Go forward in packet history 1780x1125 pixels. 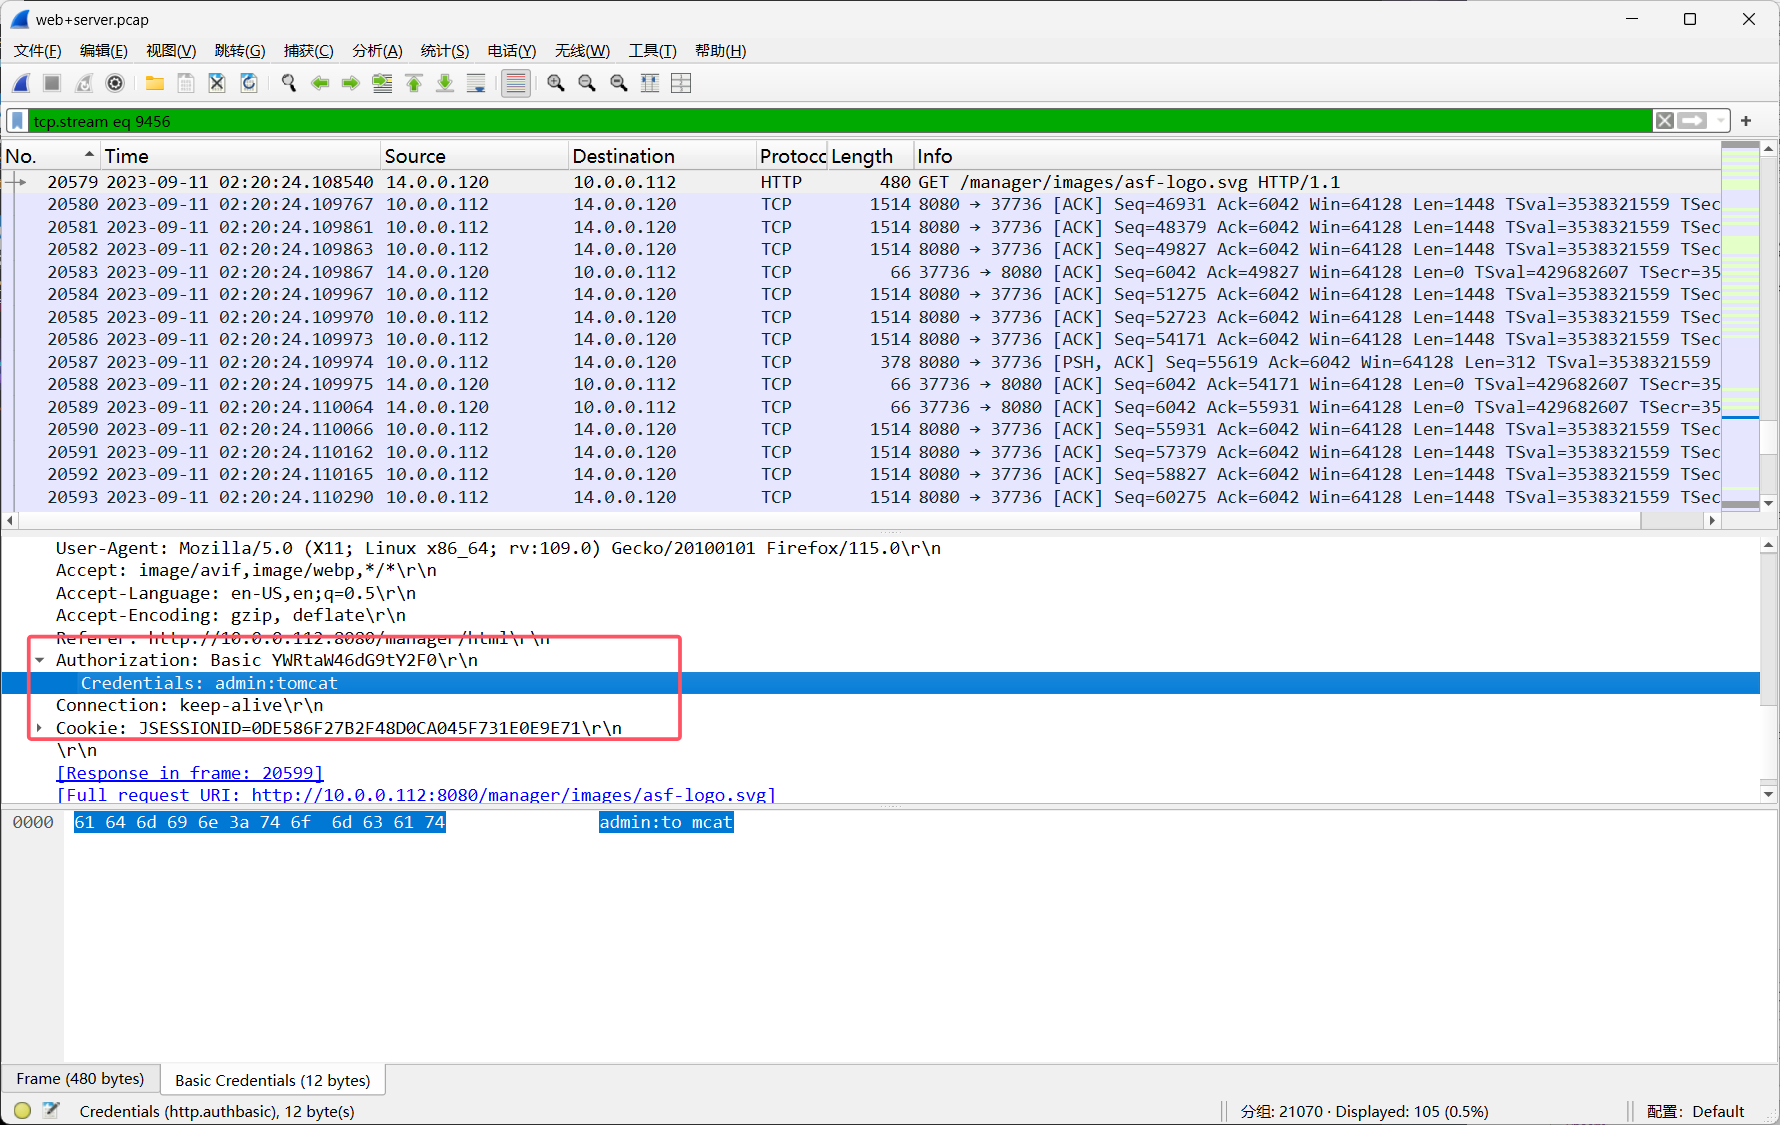[x=351, y=83]
